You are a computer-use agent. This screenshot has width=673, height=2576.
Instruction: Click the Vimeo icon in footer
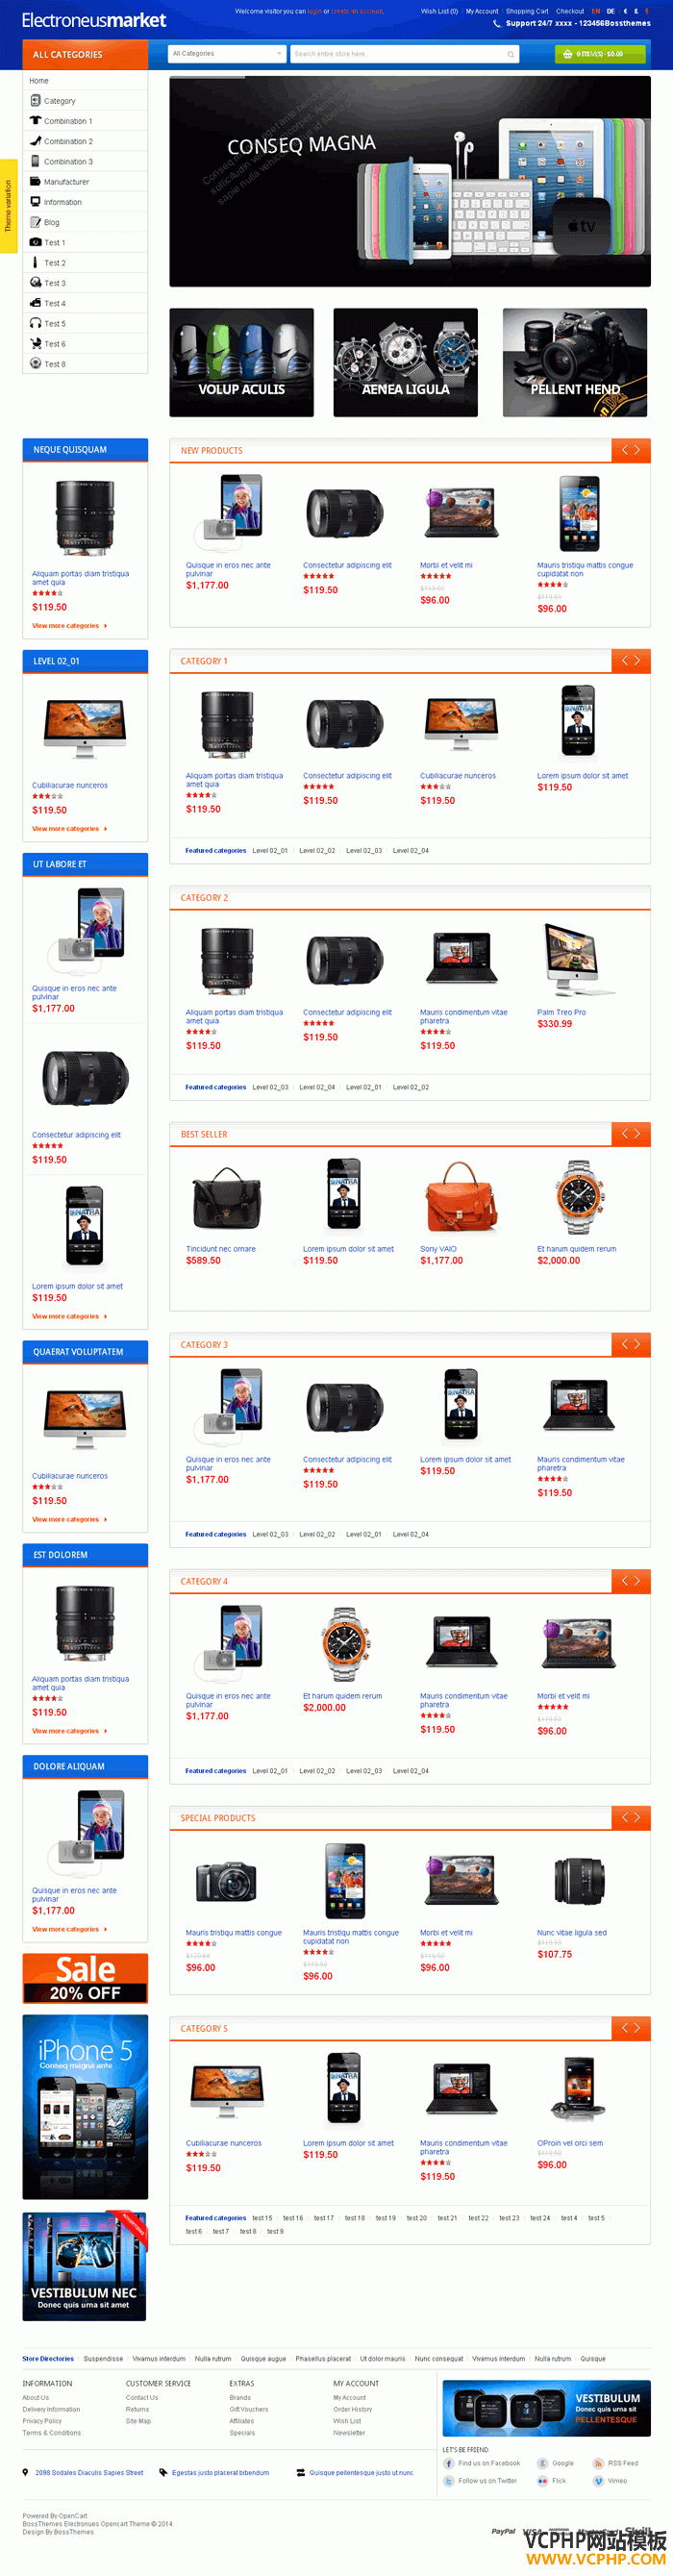(x=599, y=2480)
